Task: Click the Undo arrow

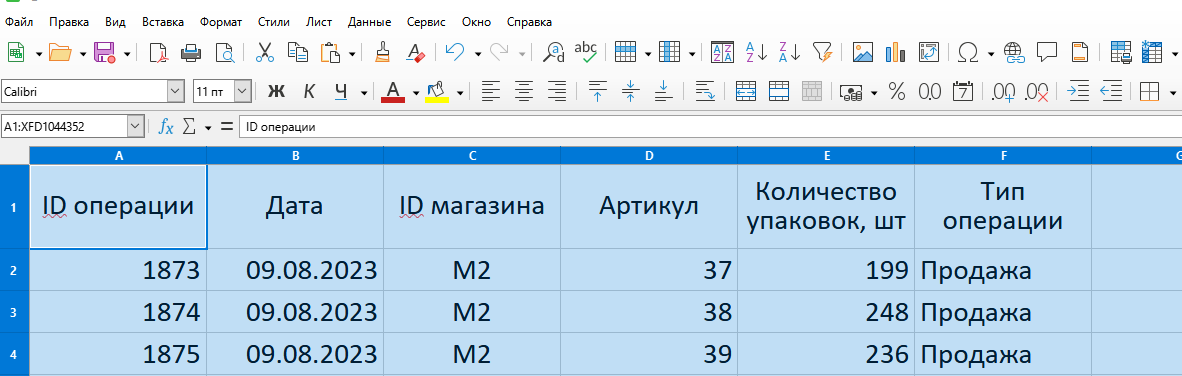Action: click(455, 52)
